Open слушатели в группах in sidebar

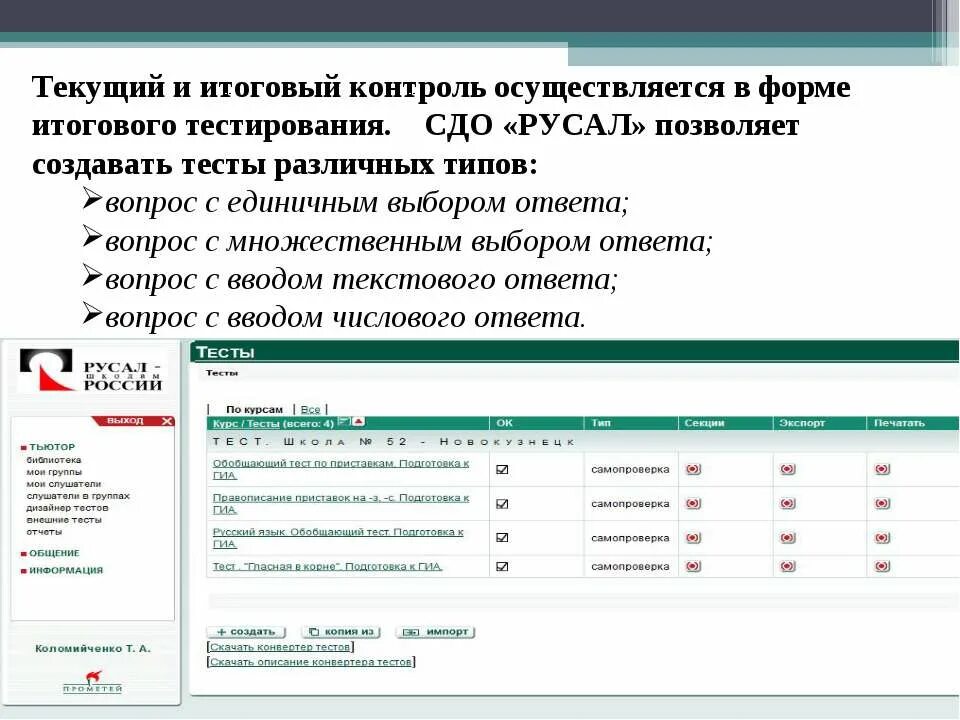click(x=78, y=496)
